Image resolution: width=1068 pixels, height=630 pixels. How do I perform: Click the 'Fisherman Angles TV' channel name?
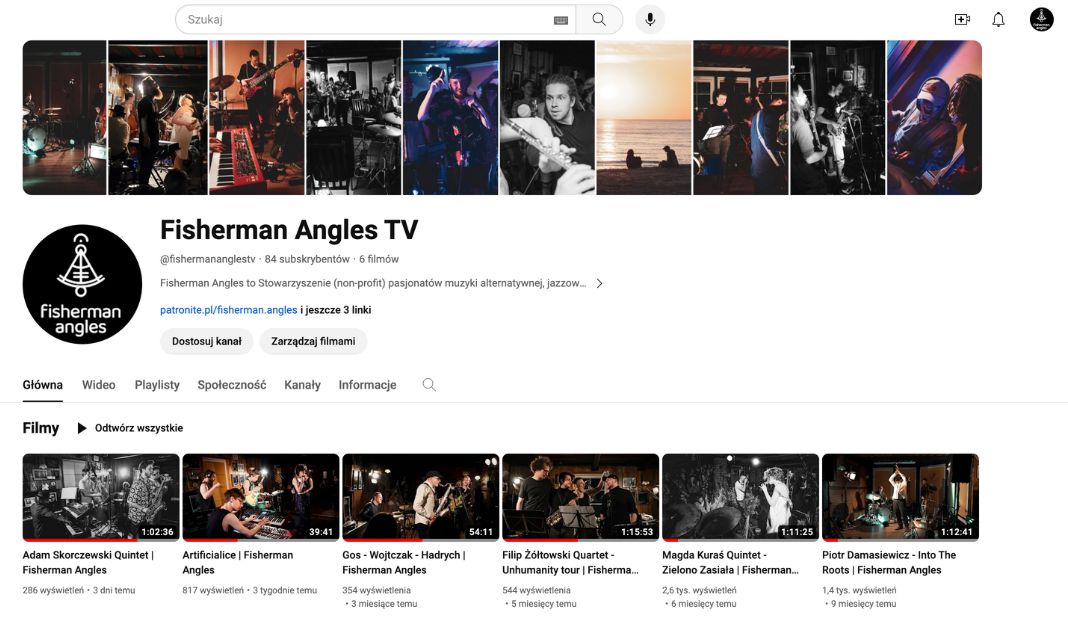[289, 230]
